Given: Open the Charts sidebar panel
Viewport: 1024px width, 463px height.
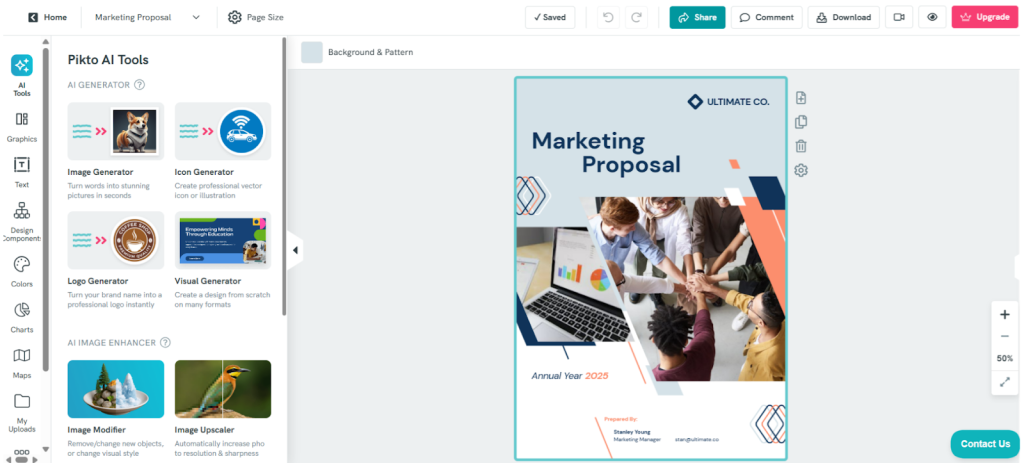Looking at the screenshot, I should click(22, 317).
